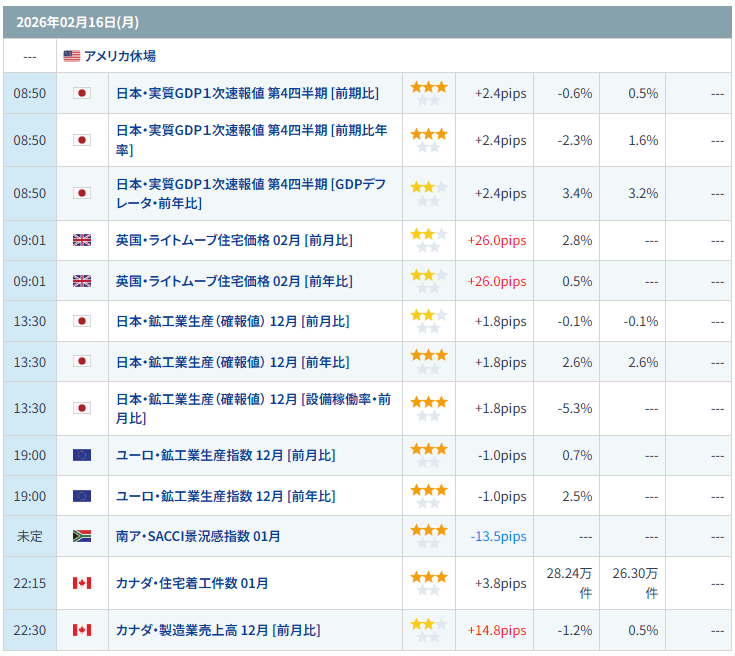
Task: Click UK flag in ライトムーブ住宅価格 [前月比] row
Action: tap(82, 240)
